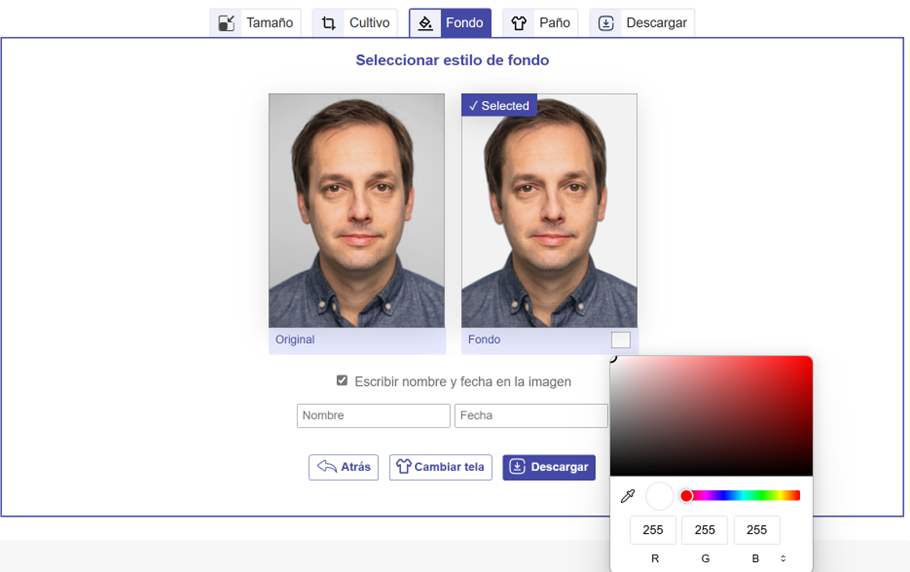Select the Fondo tab

(450, 23)
